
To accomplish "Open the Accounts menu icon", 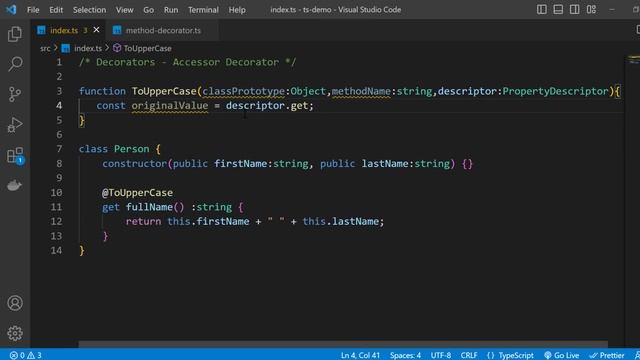I will [15, 303].
